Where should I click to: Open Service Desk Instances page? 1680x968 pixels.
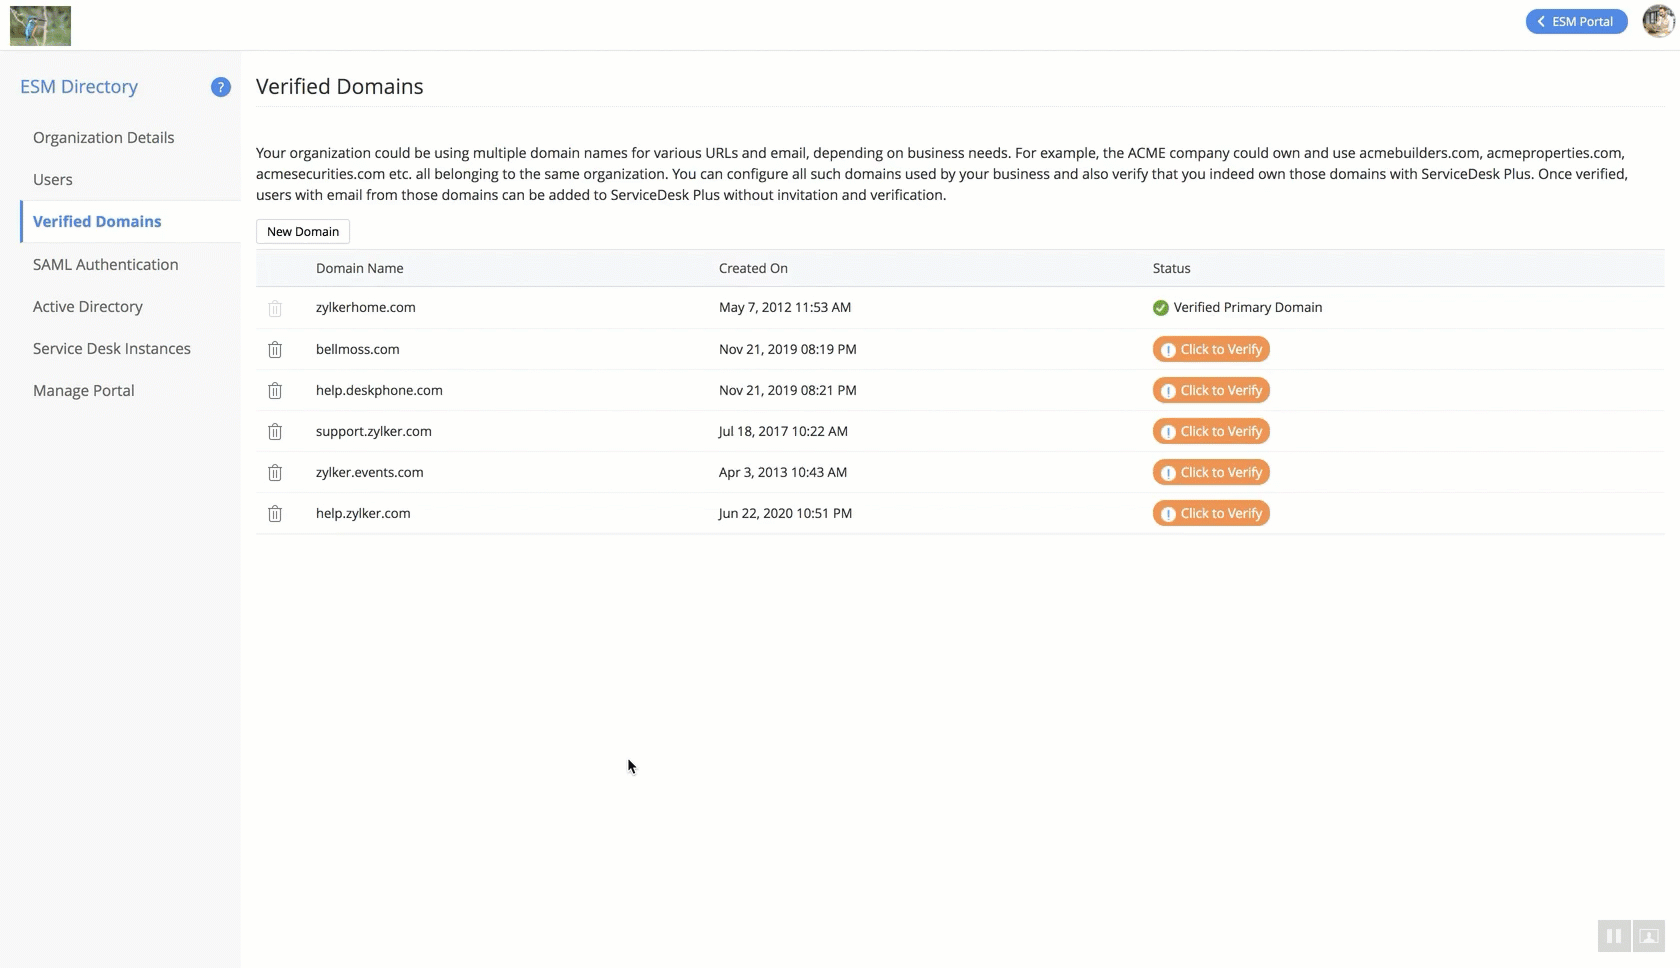click(112, 349)
